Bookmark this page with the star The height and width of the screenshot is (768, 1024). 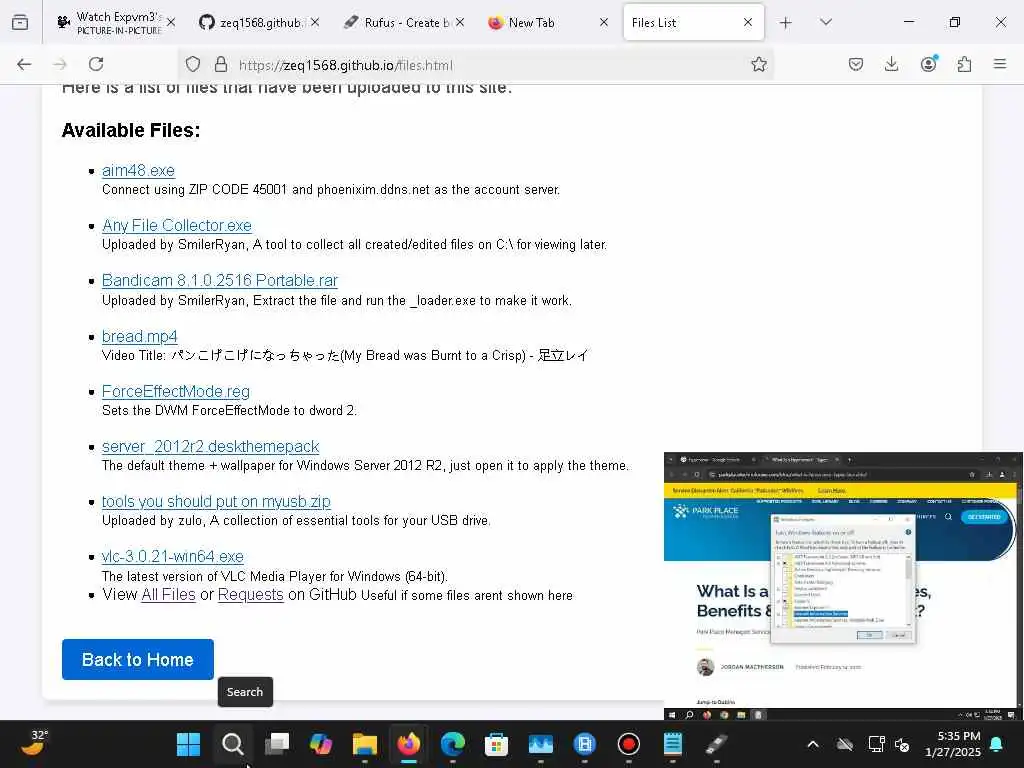(x=759, y=64)
